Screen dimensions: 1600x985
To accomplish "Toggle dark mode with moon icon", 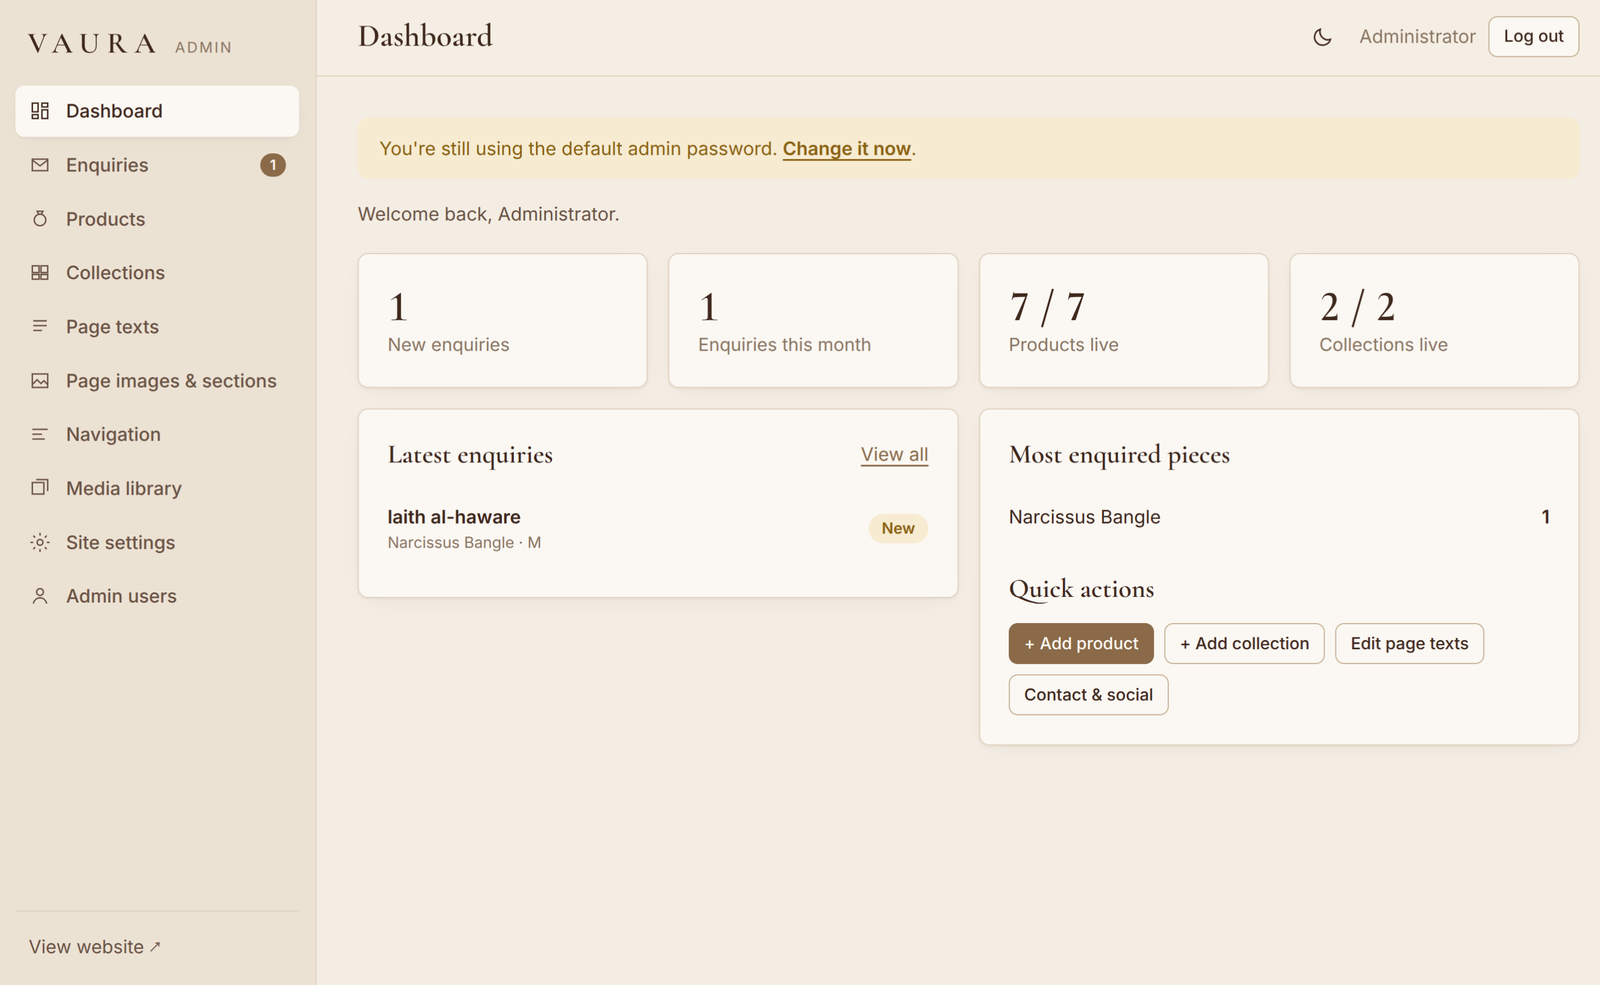I will pos(1322,37).
